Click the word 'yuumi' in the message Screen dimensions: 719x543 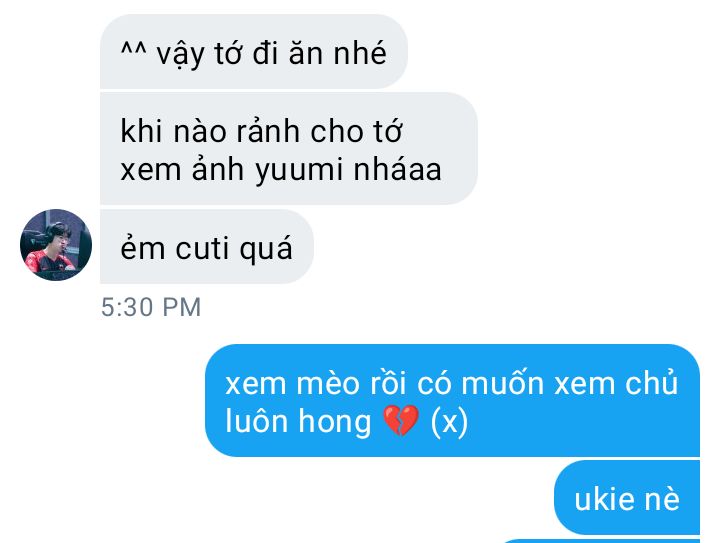[x=299, y=170]
